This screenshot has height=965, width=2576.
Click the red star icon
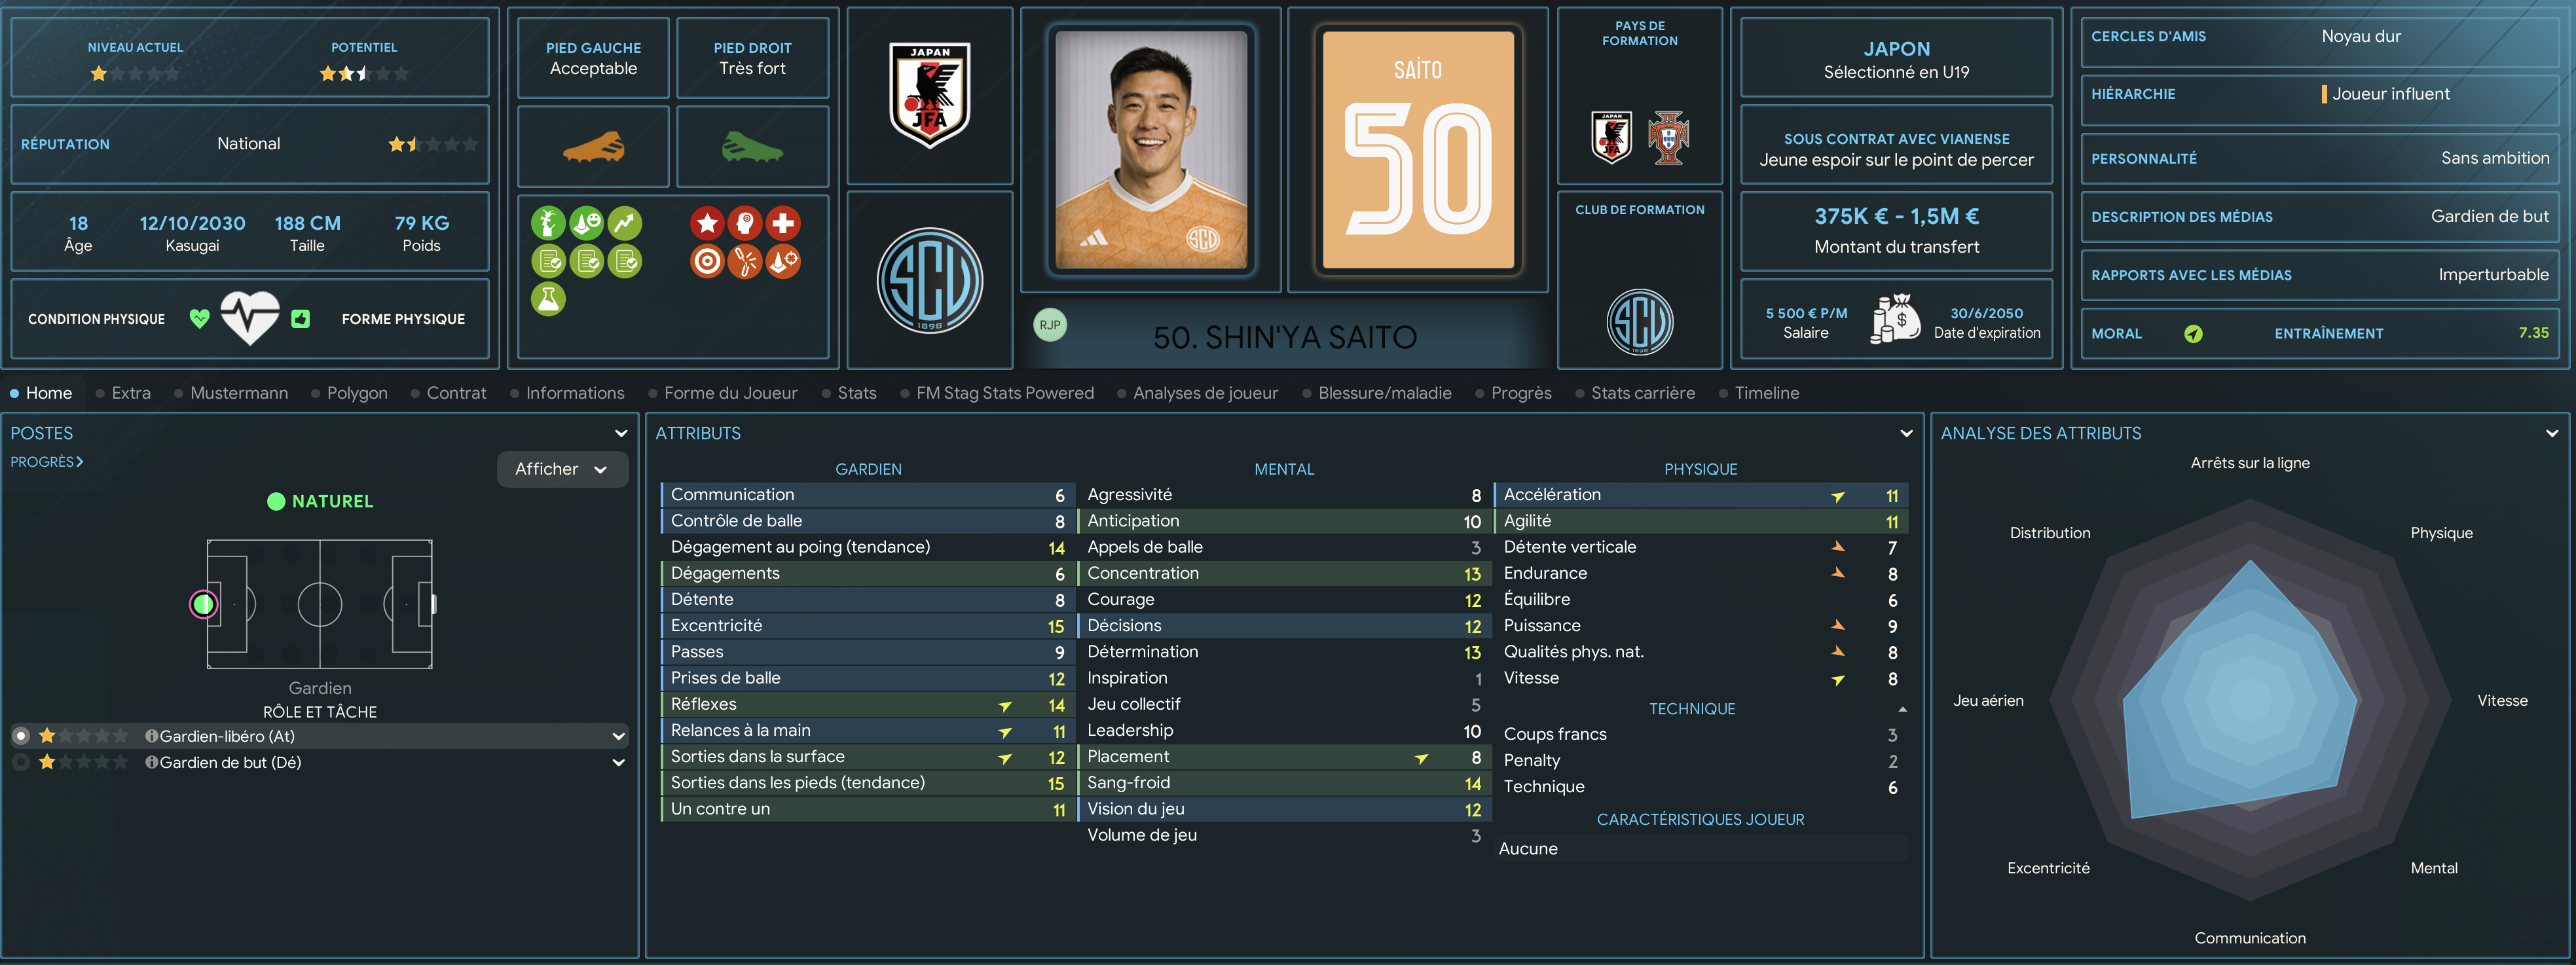tap(707, 223)
